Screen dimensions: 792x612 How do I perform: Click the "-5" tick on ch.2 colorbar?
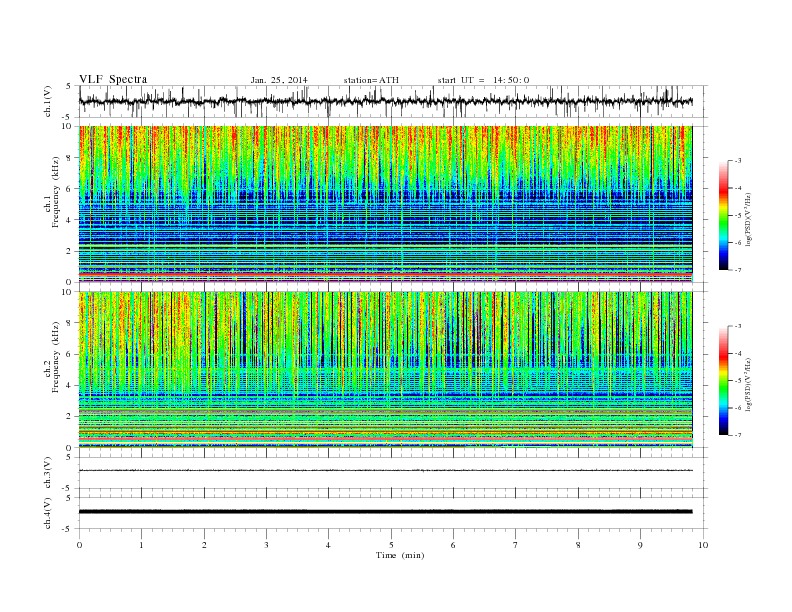[737, 381]
